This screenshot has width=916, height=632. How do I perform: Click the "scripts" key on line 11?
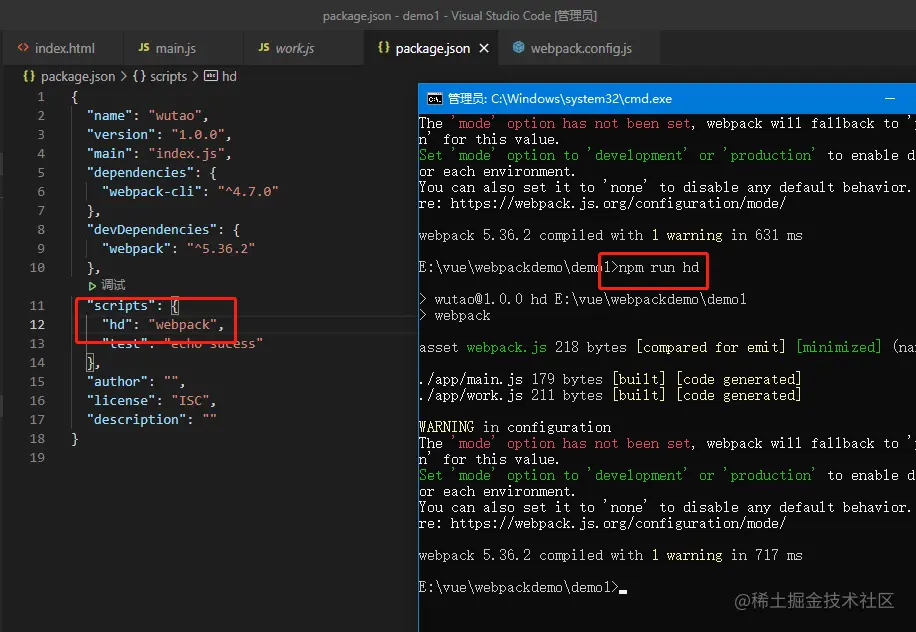(x=121, y=305)
